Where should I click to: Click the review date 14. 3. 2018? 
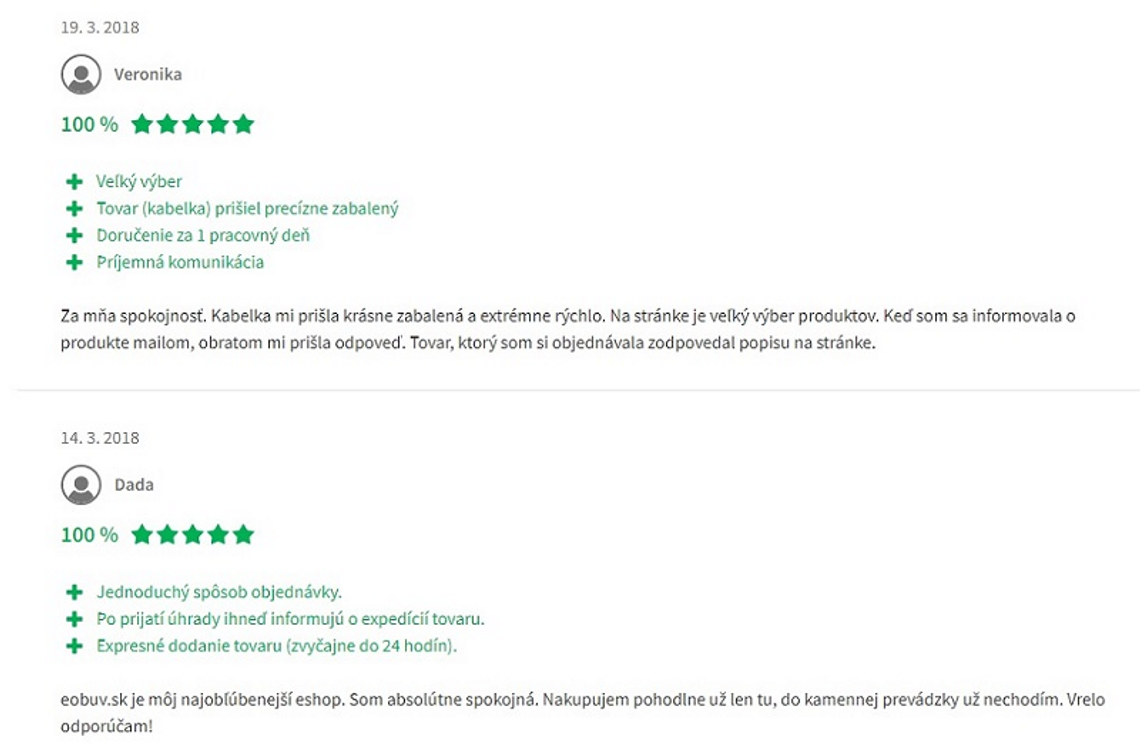[100, 439]
